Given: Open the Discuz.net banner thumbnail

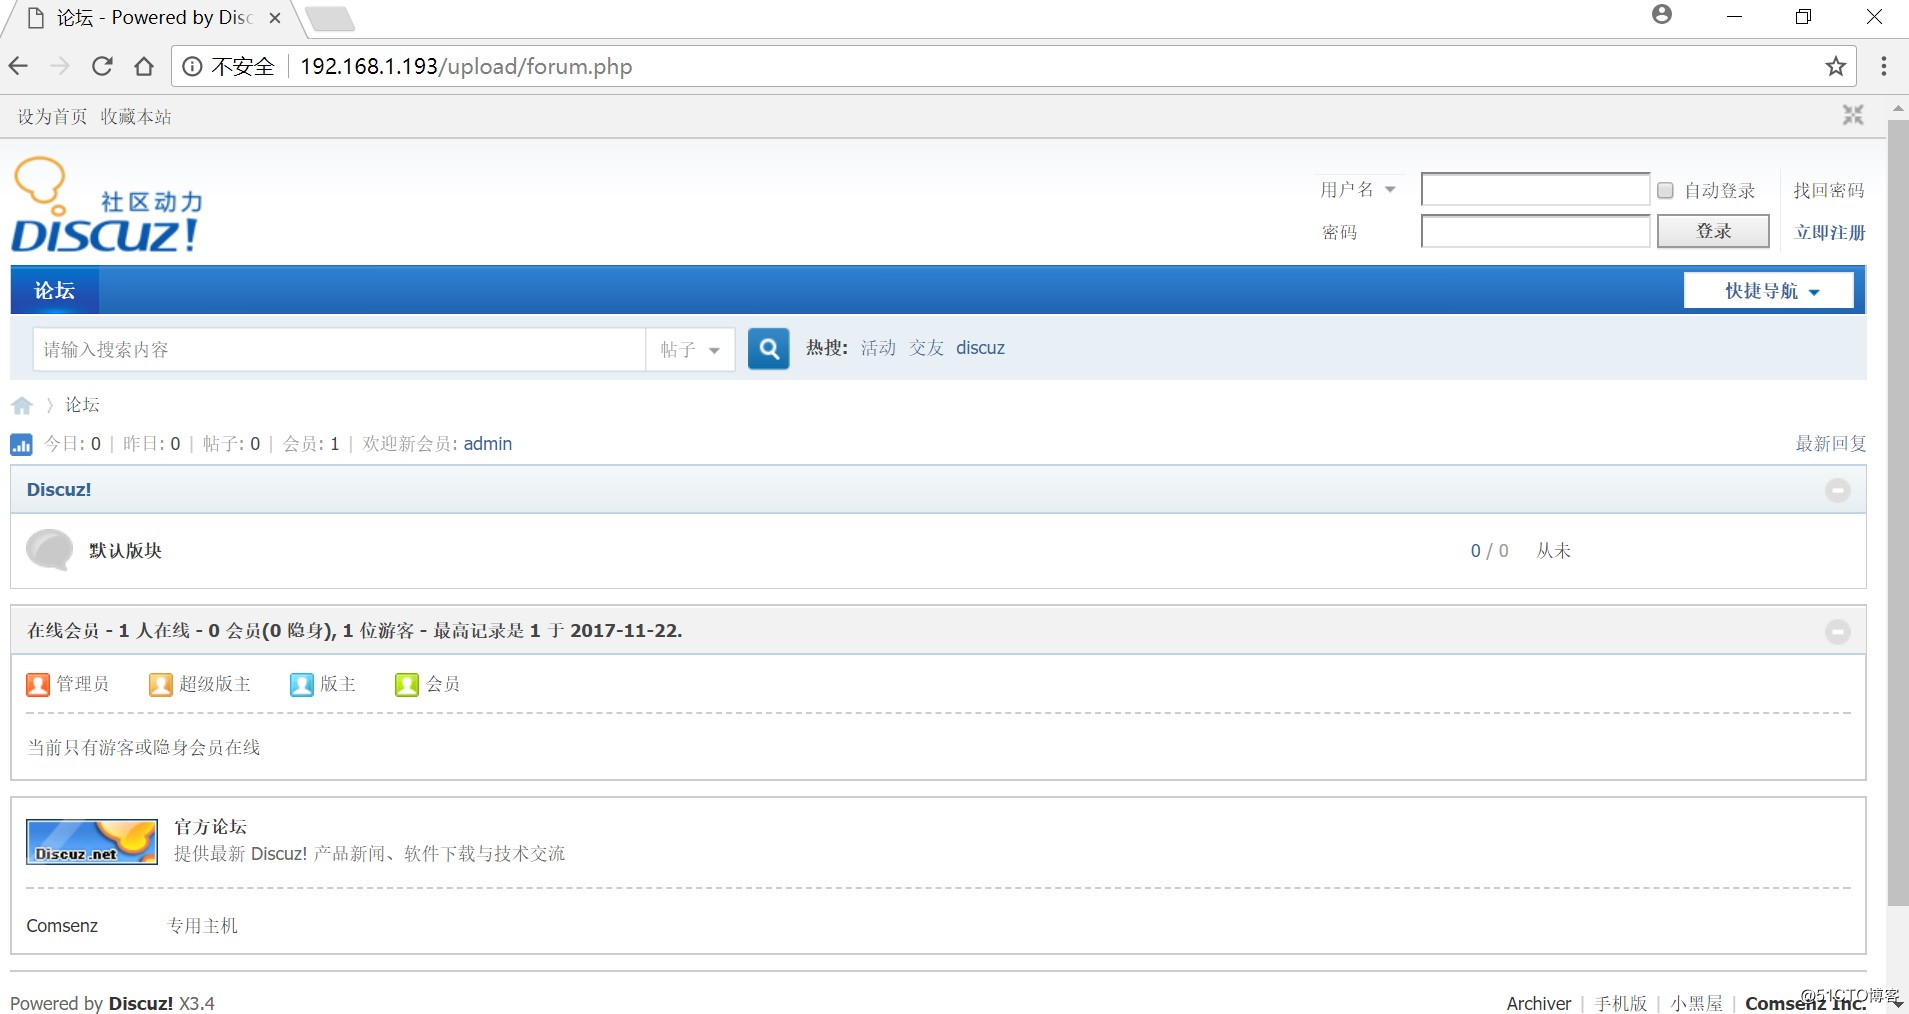Looking at the screenshot, I should click(92, 842).
